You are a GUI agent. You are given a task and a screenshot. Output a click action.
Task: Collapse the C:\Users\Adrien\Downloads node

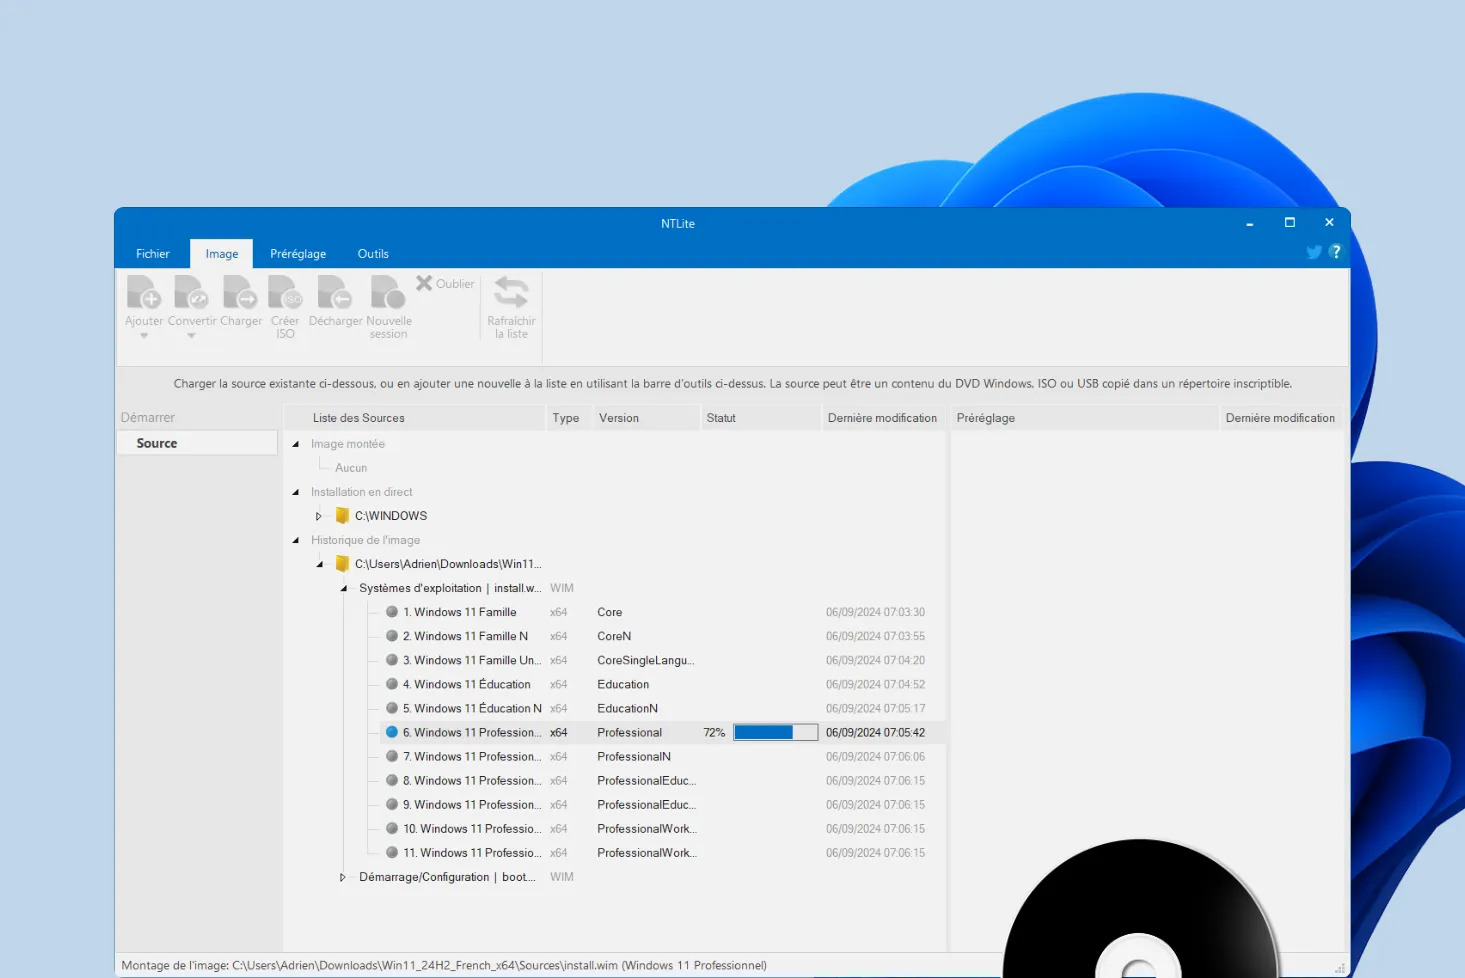[x=319, y=564]
